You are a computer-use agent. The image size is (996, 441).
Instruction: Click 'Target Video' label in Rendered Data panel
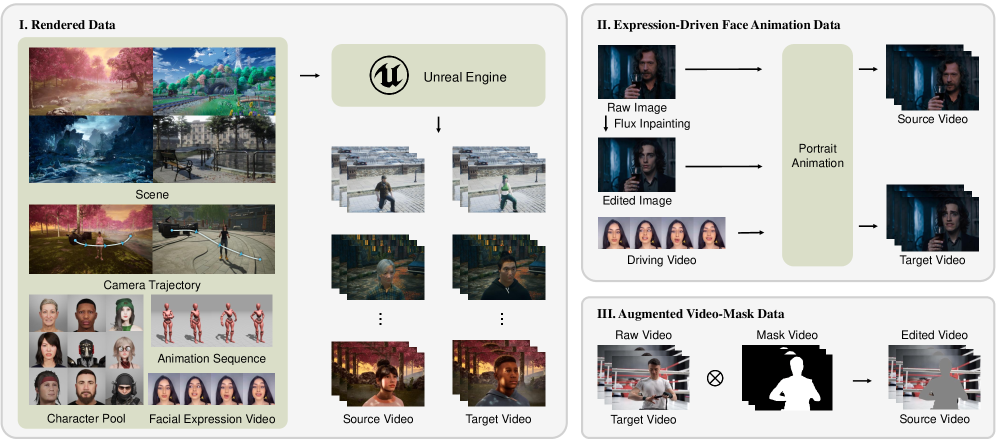coord(499,419)
